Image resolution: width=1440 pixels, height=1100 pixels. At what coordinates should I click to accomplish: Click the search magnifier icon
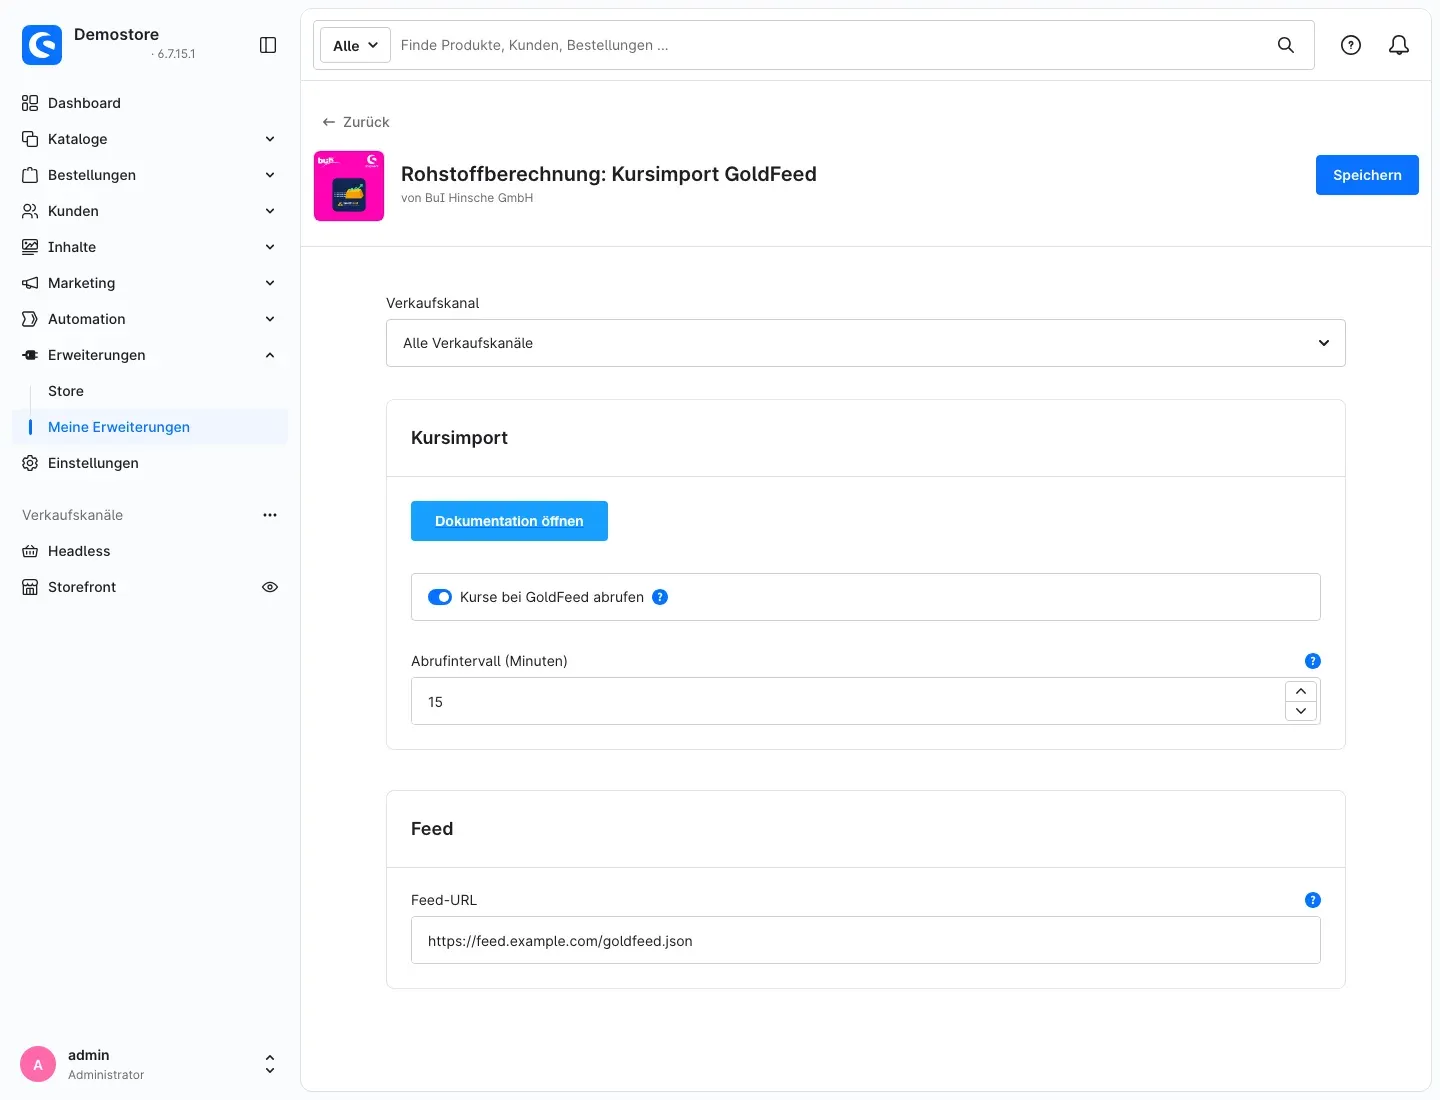pyautogui.click(x=1286, y=45)
